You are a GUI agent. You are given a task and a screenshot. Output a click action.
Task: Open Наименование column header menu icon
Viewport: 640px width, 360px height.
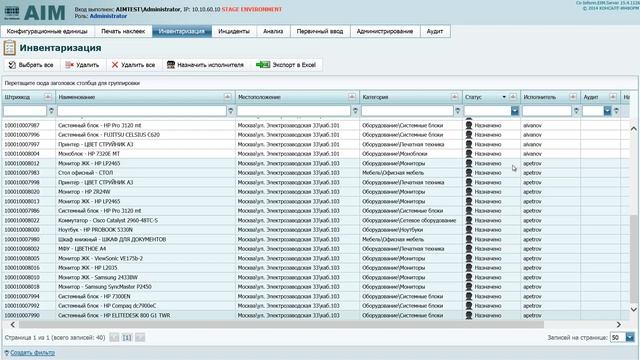click(227, 97)
